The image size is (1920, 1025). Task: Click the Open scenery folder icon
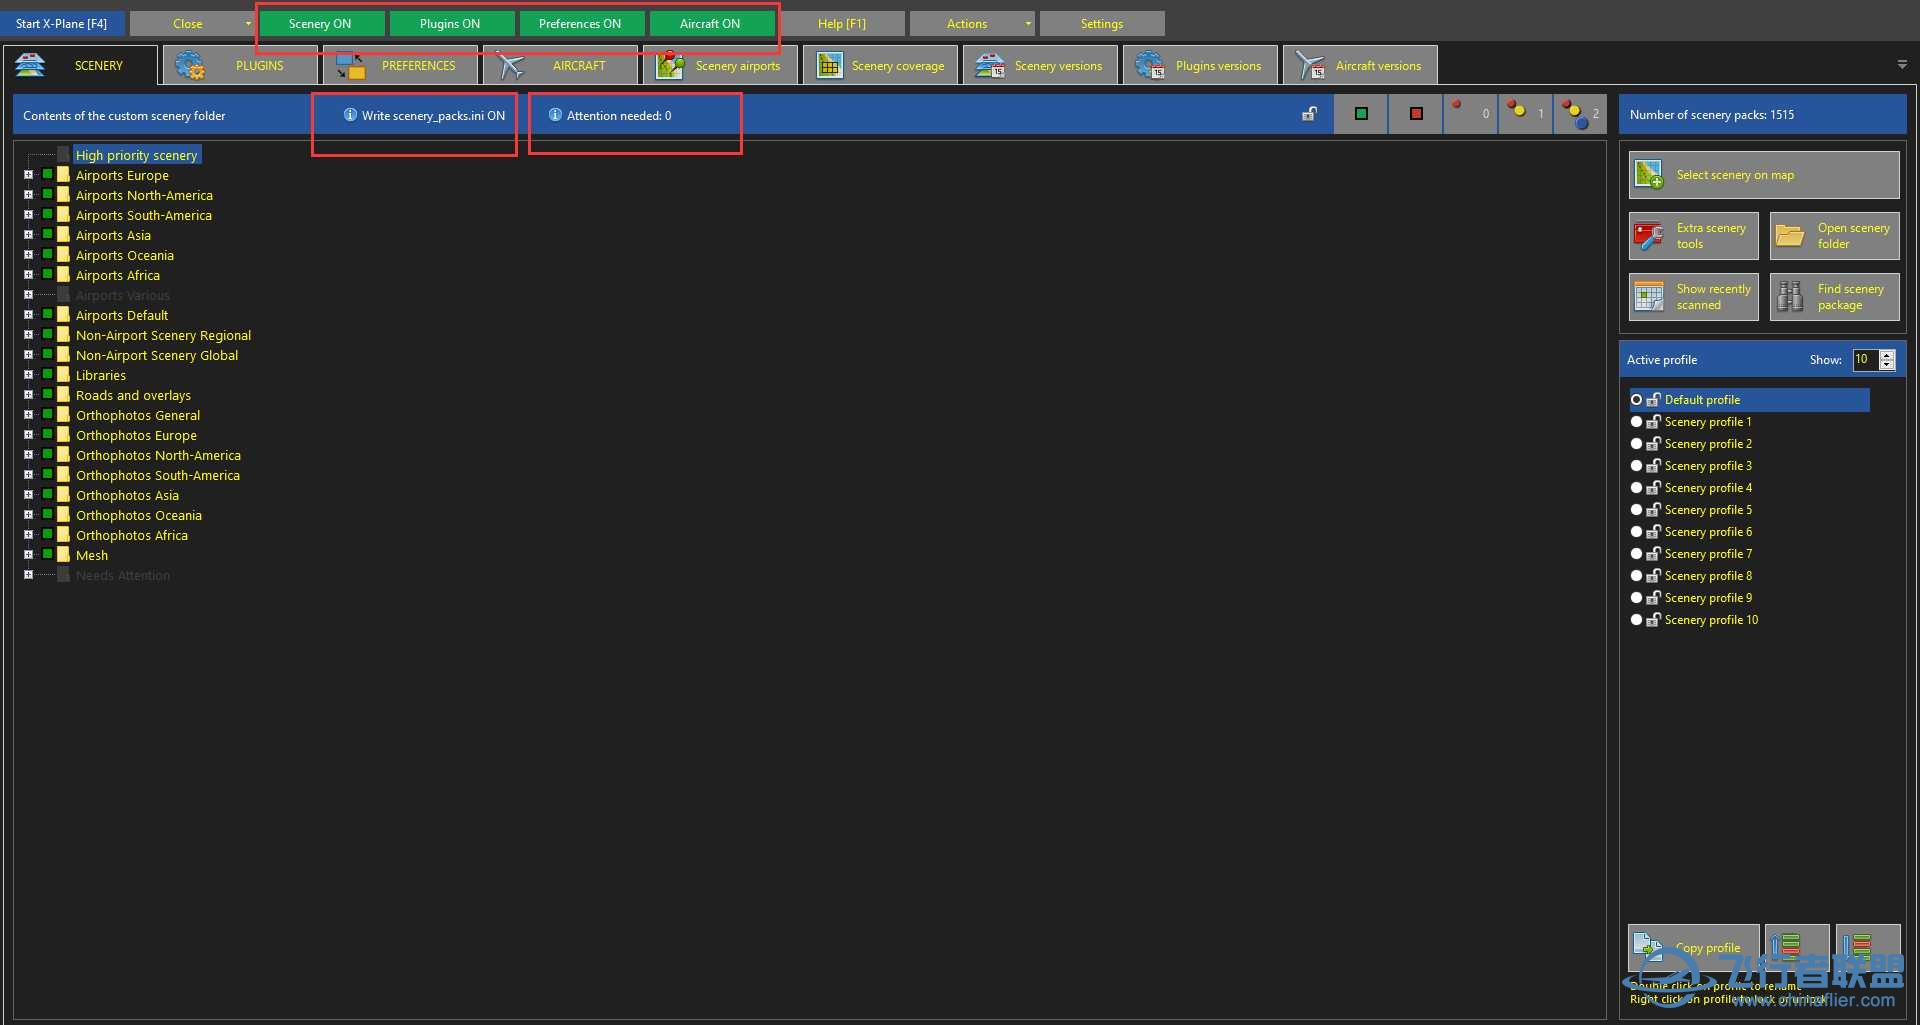pyautogui.click(x=1790, y=236)
